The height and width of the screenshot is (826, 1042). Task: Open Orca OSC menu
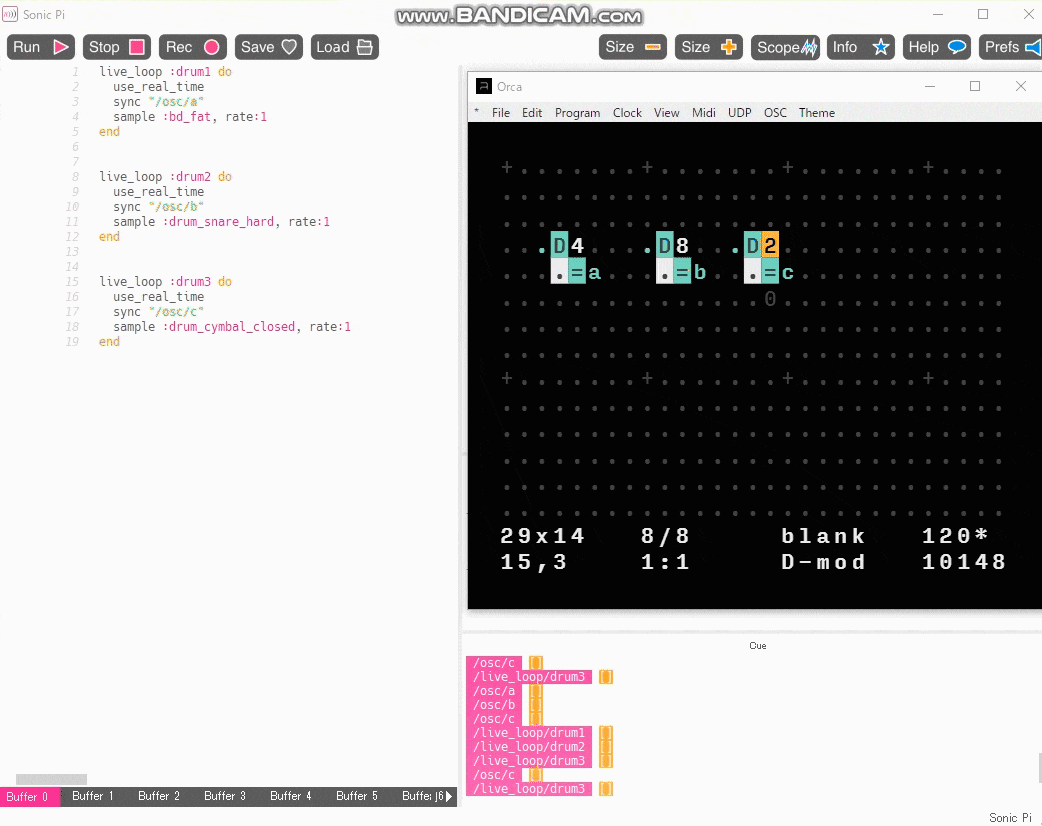tap(776, 113)
